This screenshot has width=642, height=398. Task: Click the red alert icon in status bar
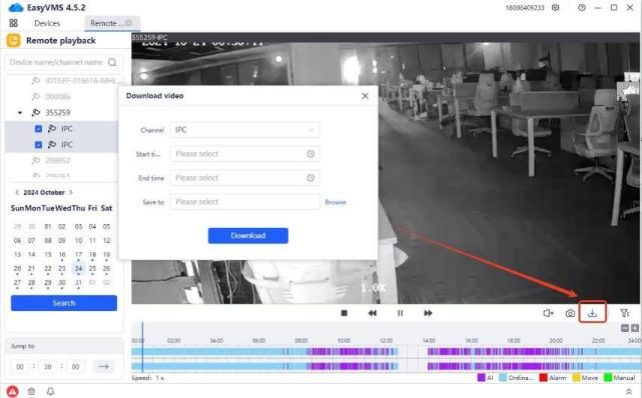click(x=13, y=391)
